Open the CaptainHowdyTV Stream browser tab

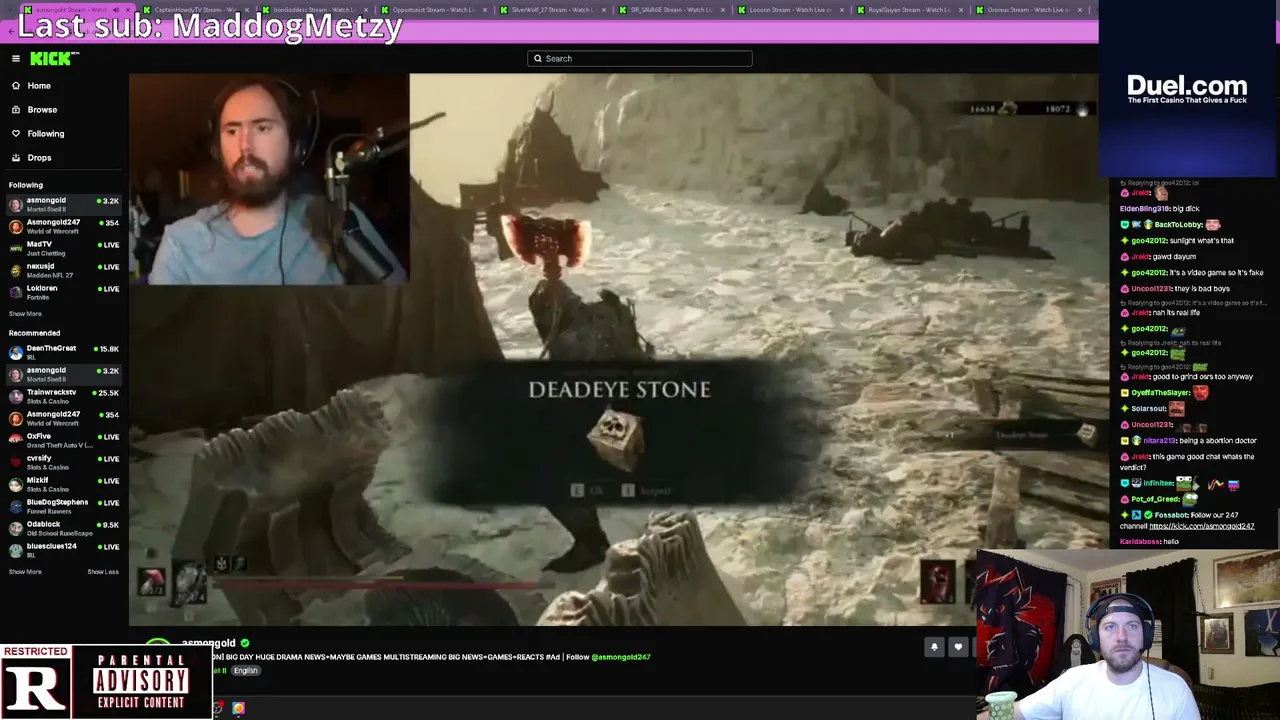pyautogui.click(x=197, y=10)
